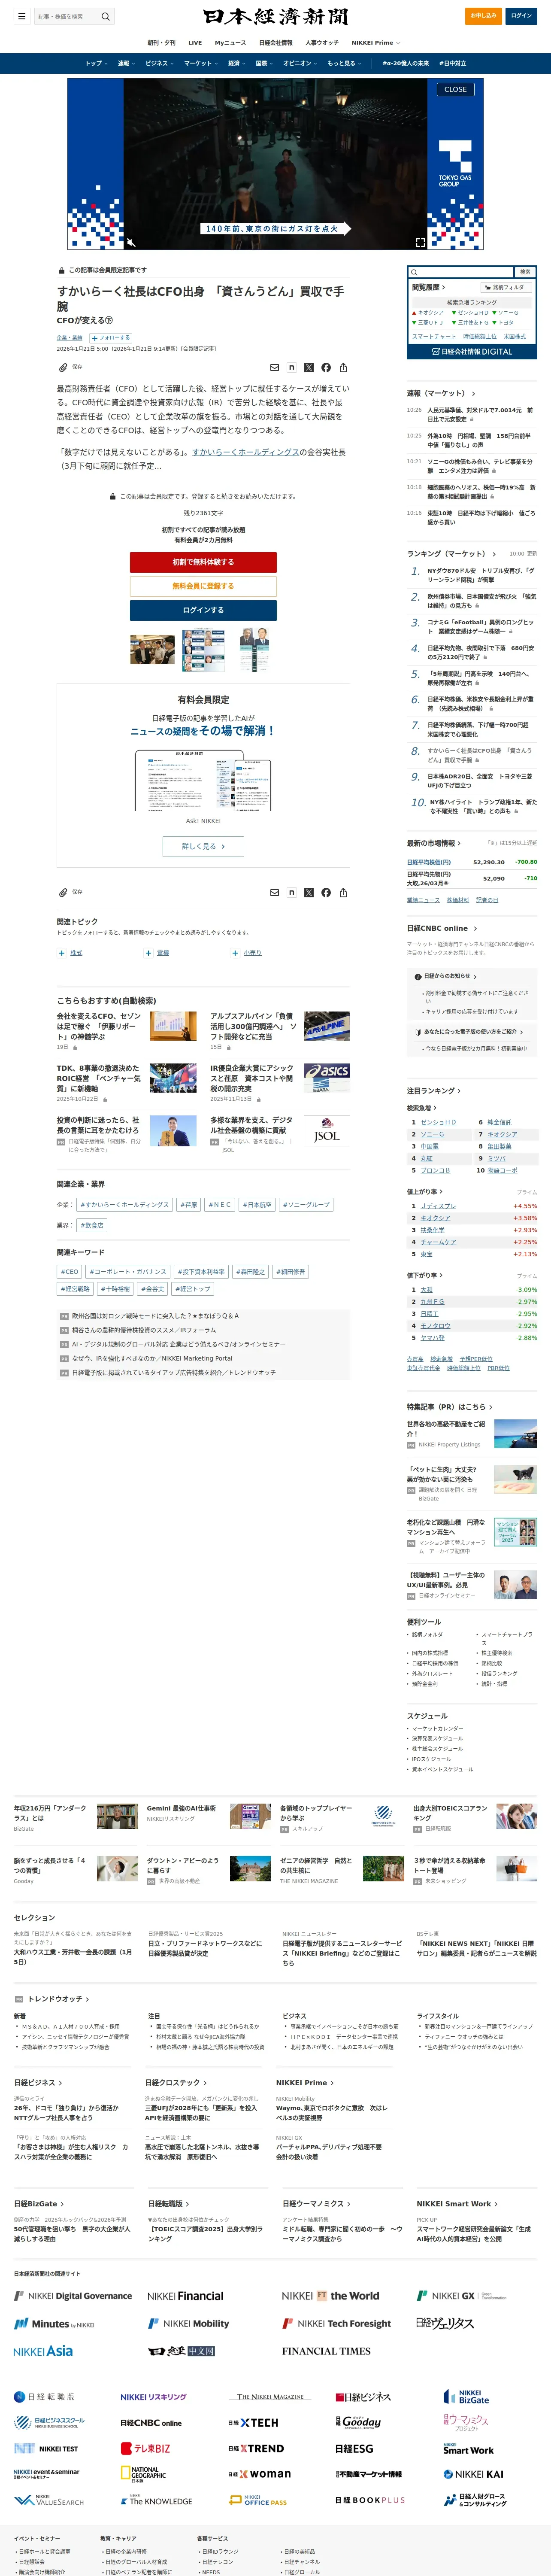Viewport: 551px width, 2576px height.
Task: Click 初割で無料体験する button
Action: 203,562
